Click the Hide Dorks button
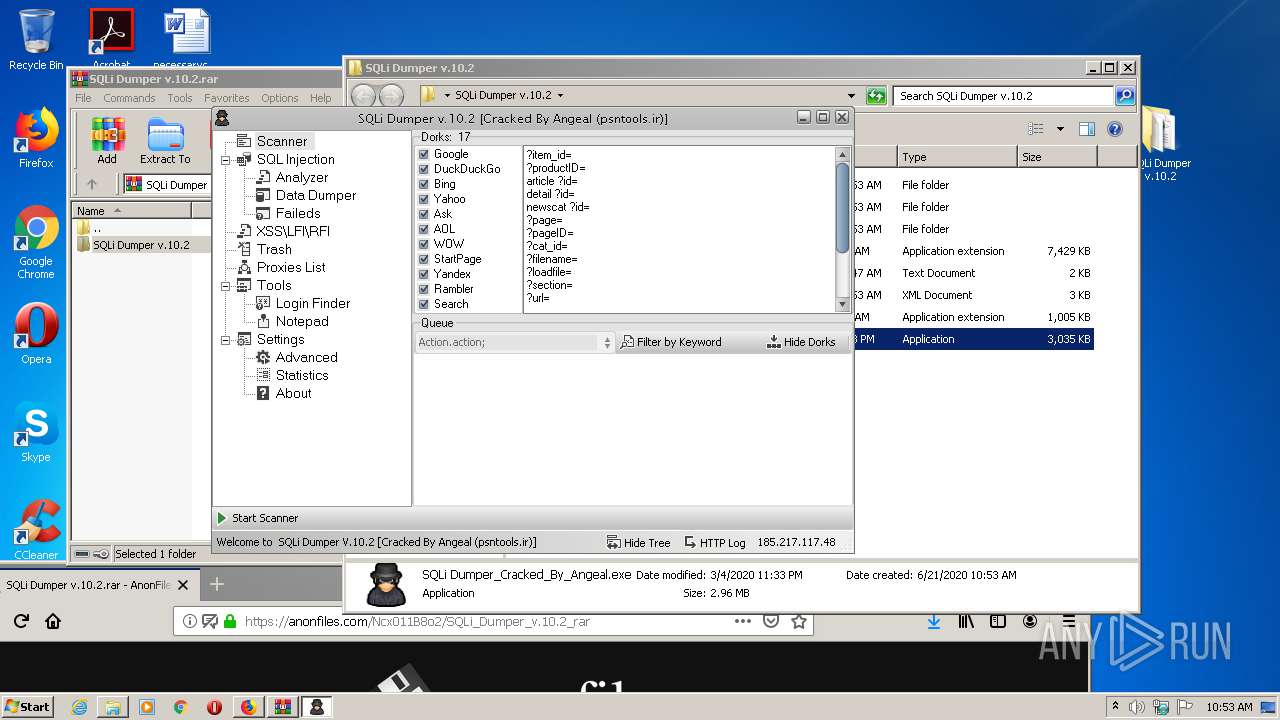Viewport: 1280px width, 720px height. click(801, 342)
